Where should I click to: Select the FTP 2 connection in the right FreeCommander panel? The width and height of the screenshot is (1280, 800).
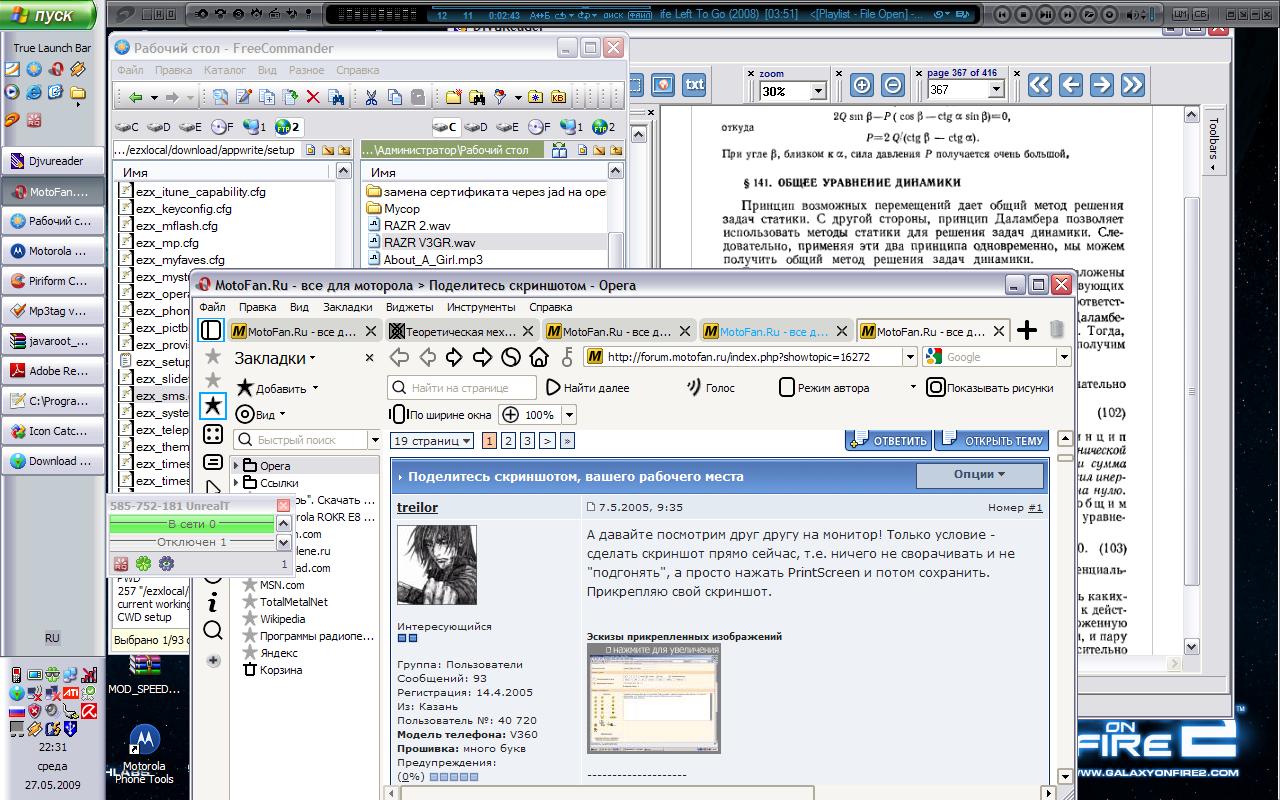tap(603, 127)
